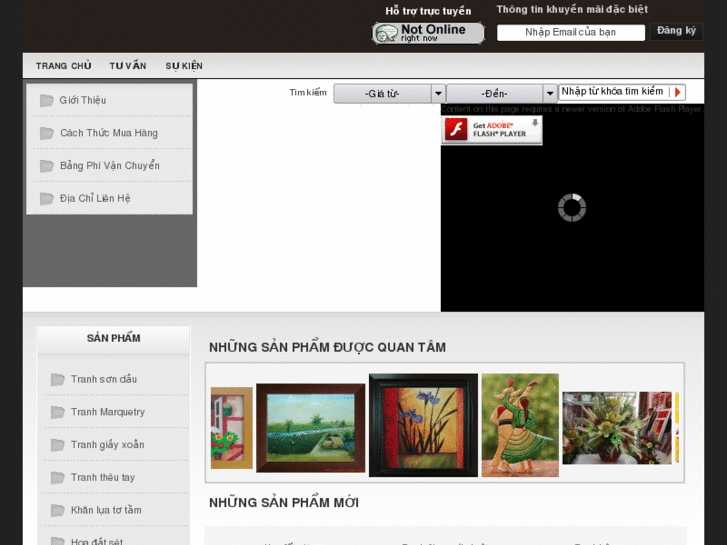Click the Đăng ký subscribe button
Image resolution: width=727 pixels, height=545 pixels.
pyautogui.click(x=676, y=31)
